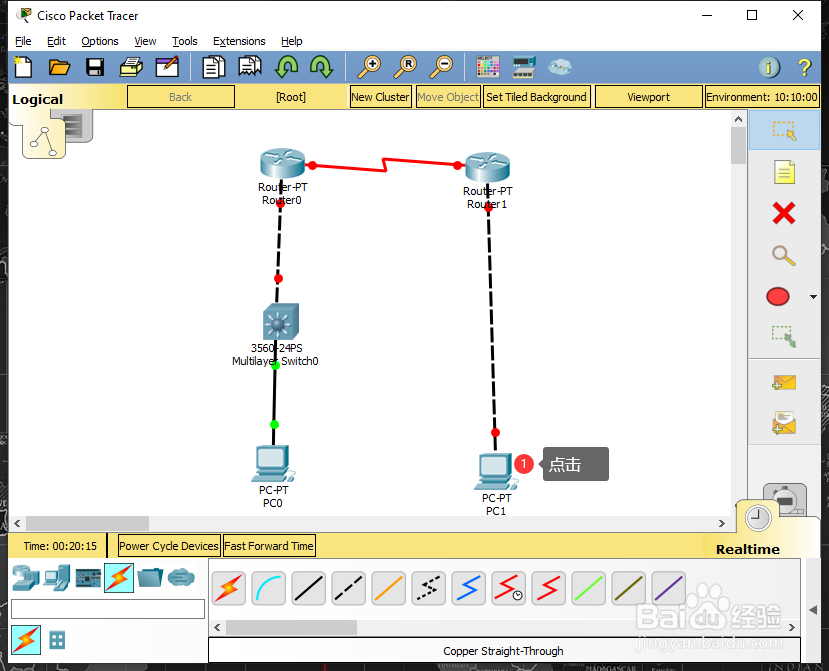Choose the red X Delete tool
The height and width of the screenshot is (671, 829).
pos(784,214)
